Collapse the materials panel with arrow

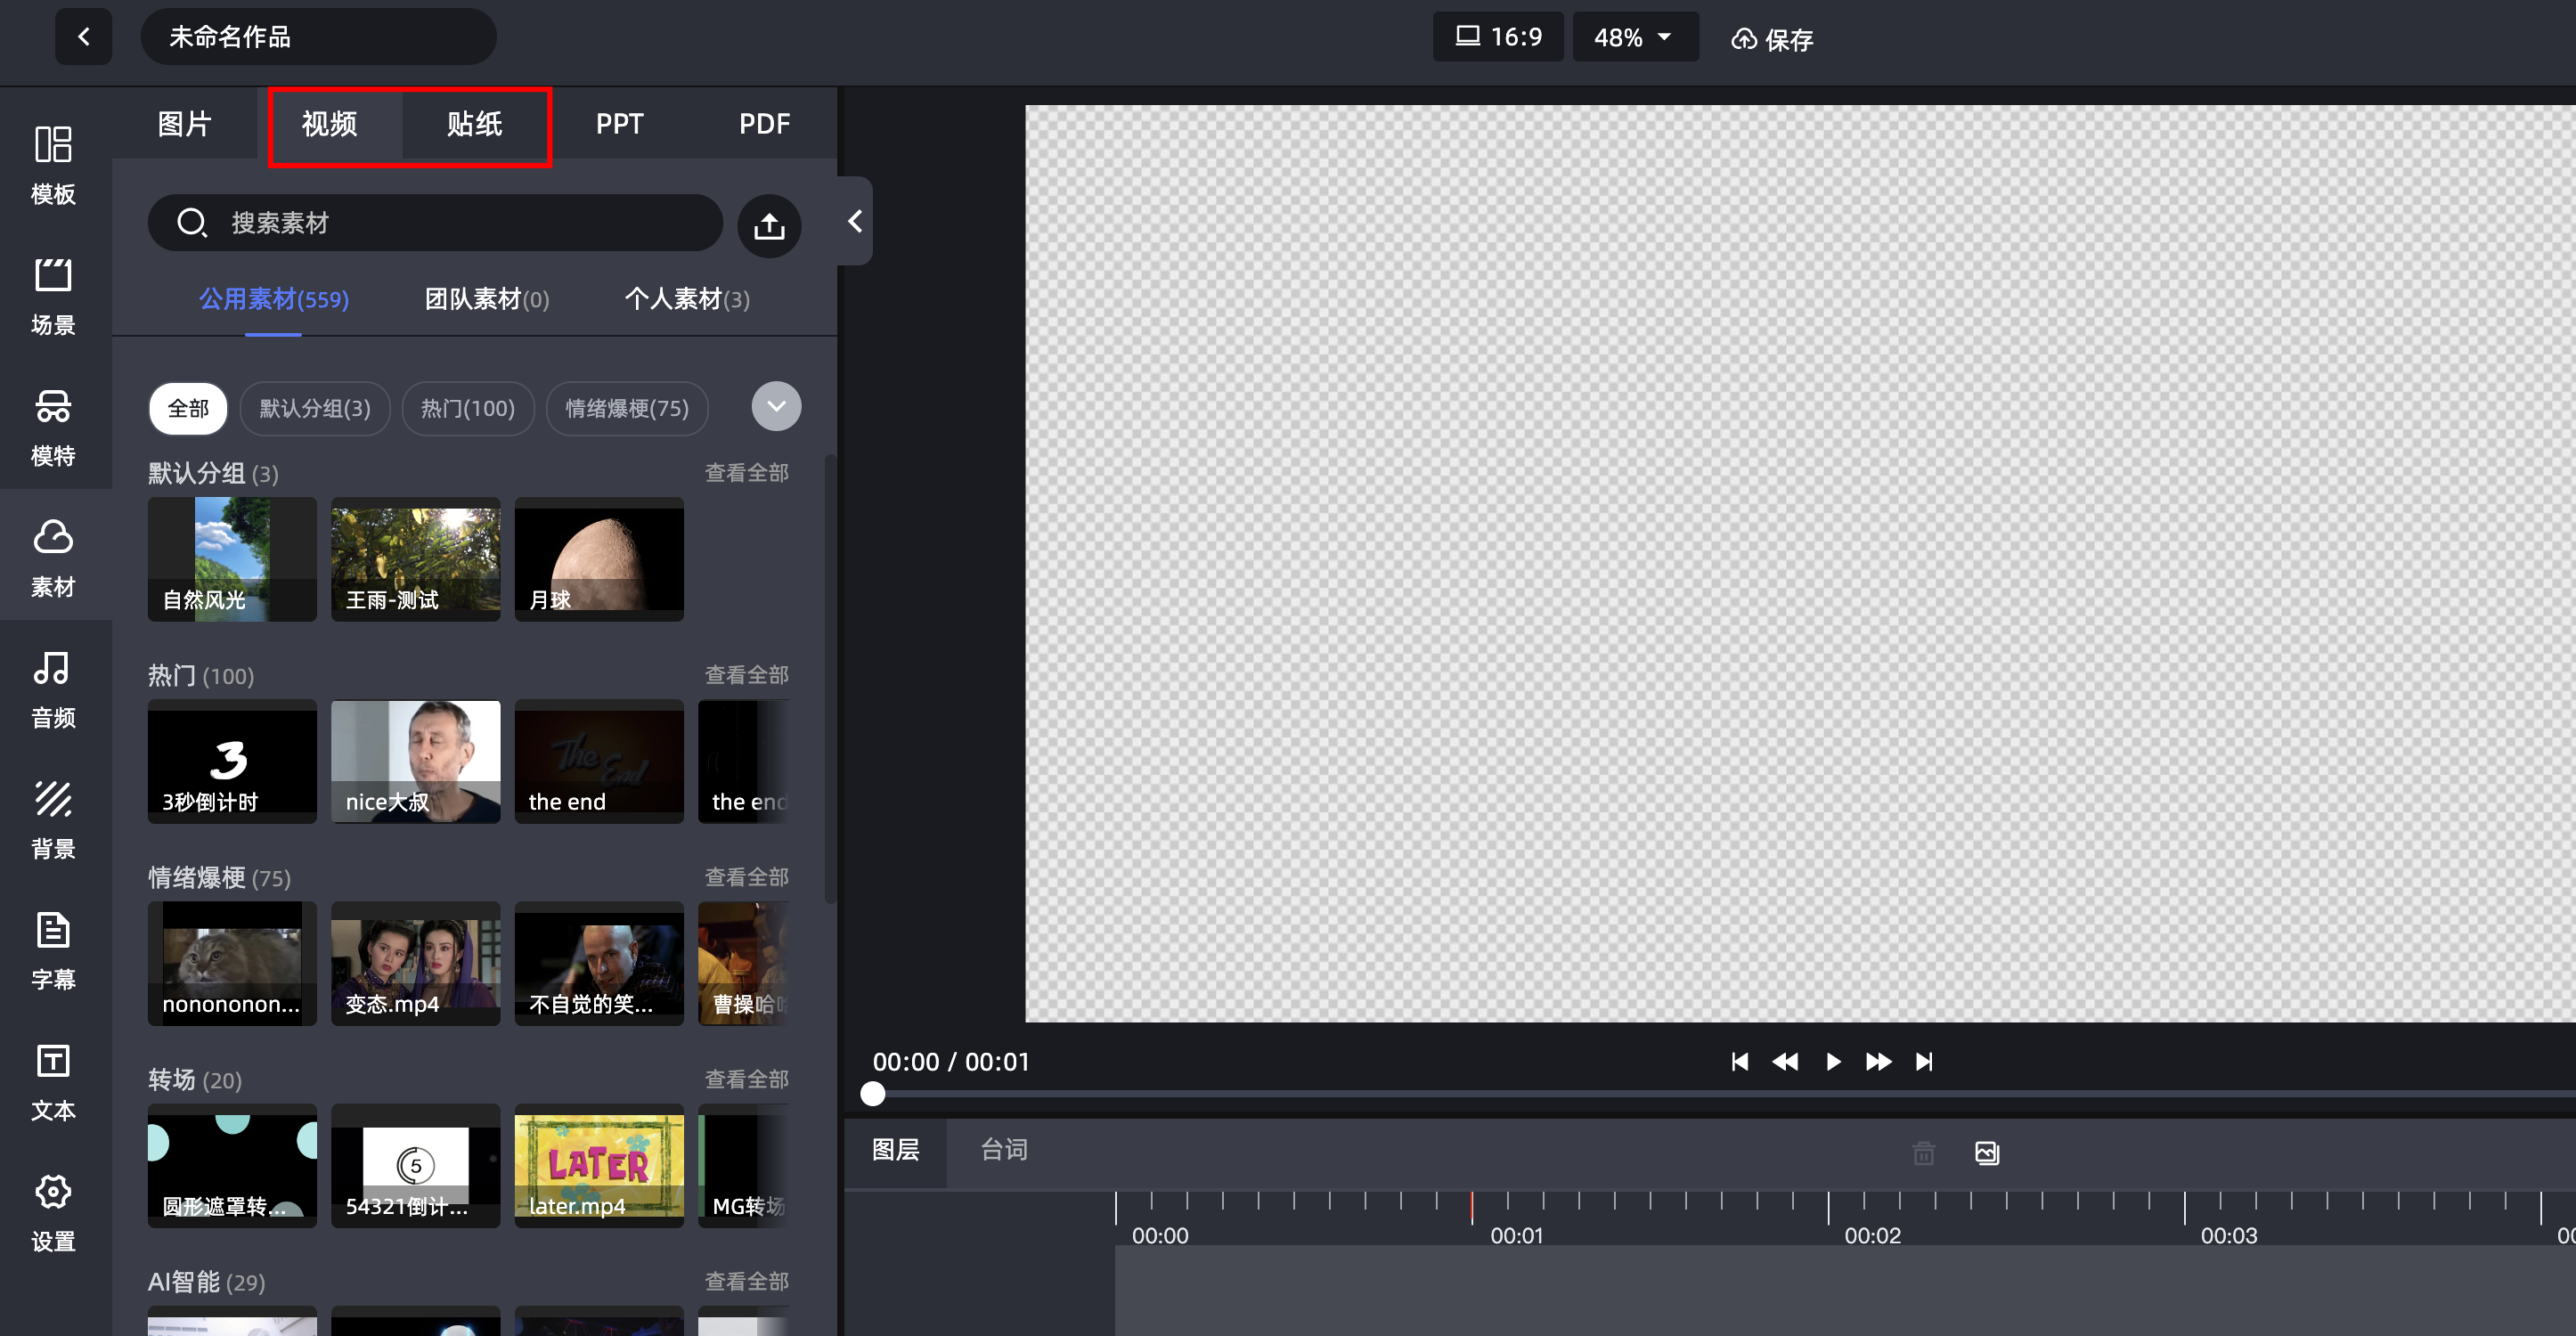click(854, 221)
